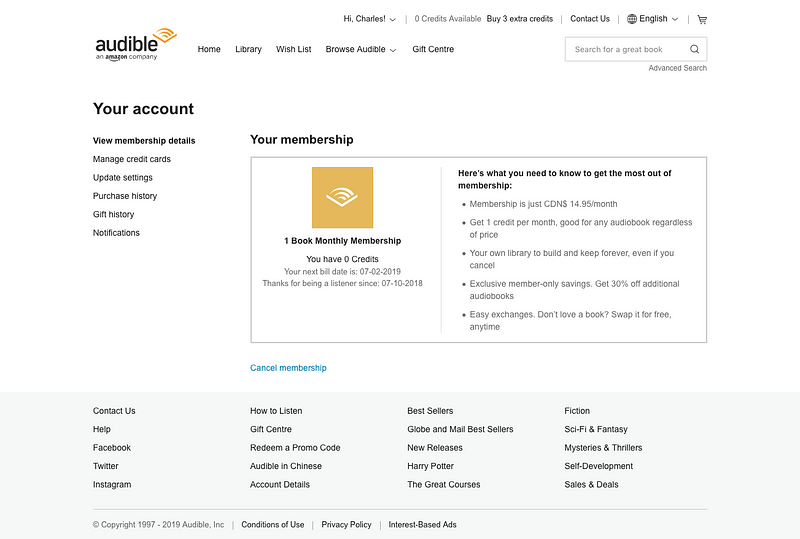This screenshot has width=800, height=539.
Task: Open Redeem a Promo Code footer link
Action: pos(295,448)
